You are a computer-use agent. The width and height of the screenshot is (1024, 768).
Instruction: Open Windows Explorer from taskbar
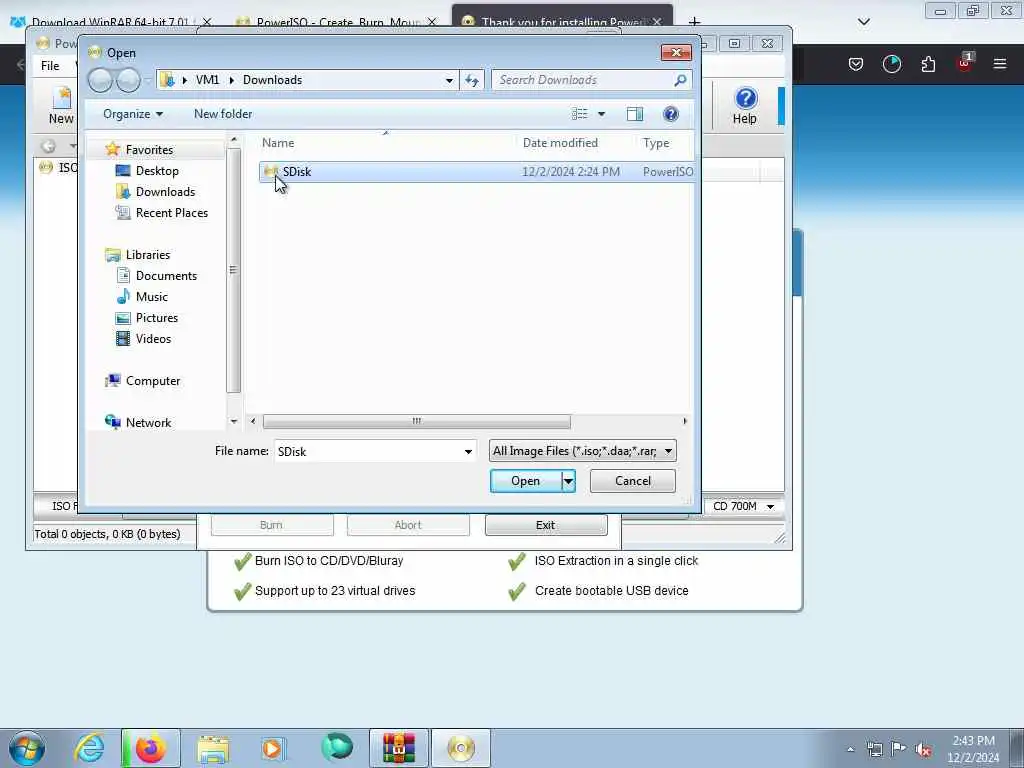click(213, 748)
